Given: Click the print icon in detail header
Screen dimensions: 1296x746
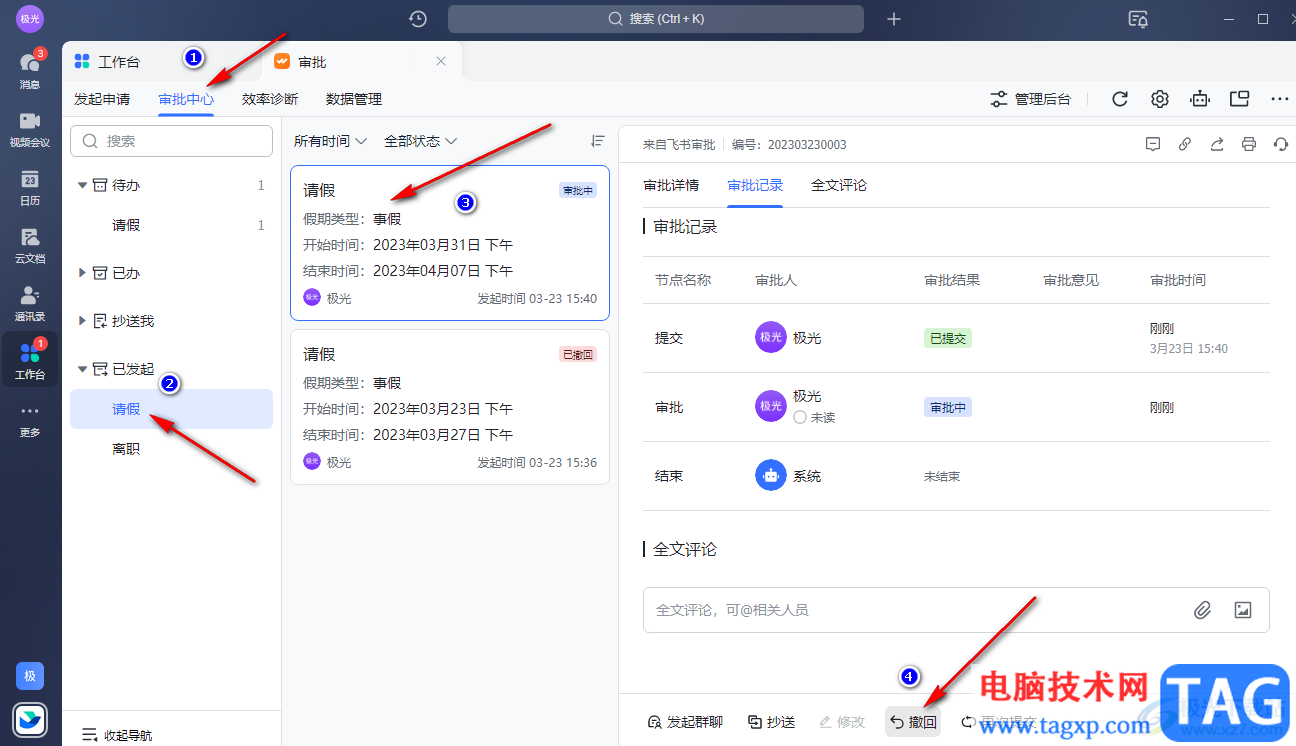Looking at the screenshot, I should (1249, 144).
